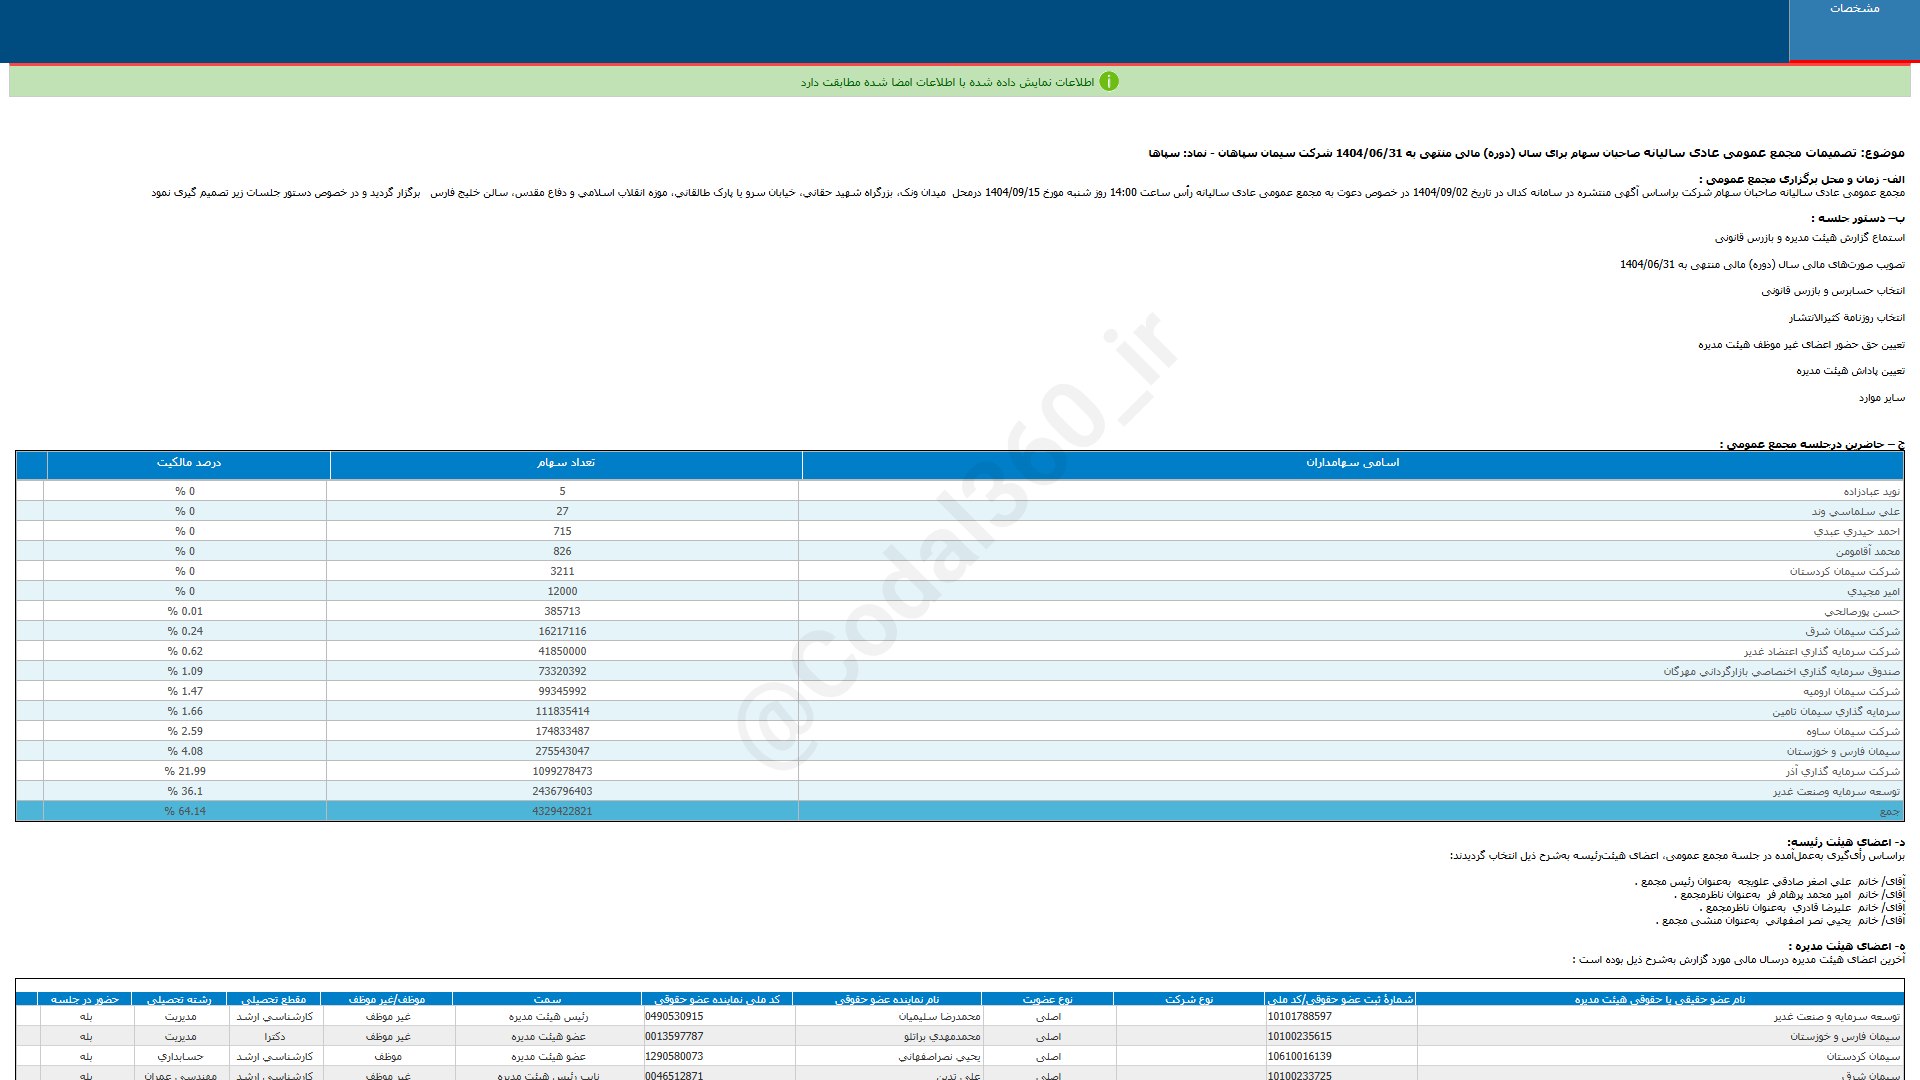Select the توسعه سرمایه صنعت غدیر shareholder row
This screenshot has height=1080, width=1920.
coord(1836,791)
